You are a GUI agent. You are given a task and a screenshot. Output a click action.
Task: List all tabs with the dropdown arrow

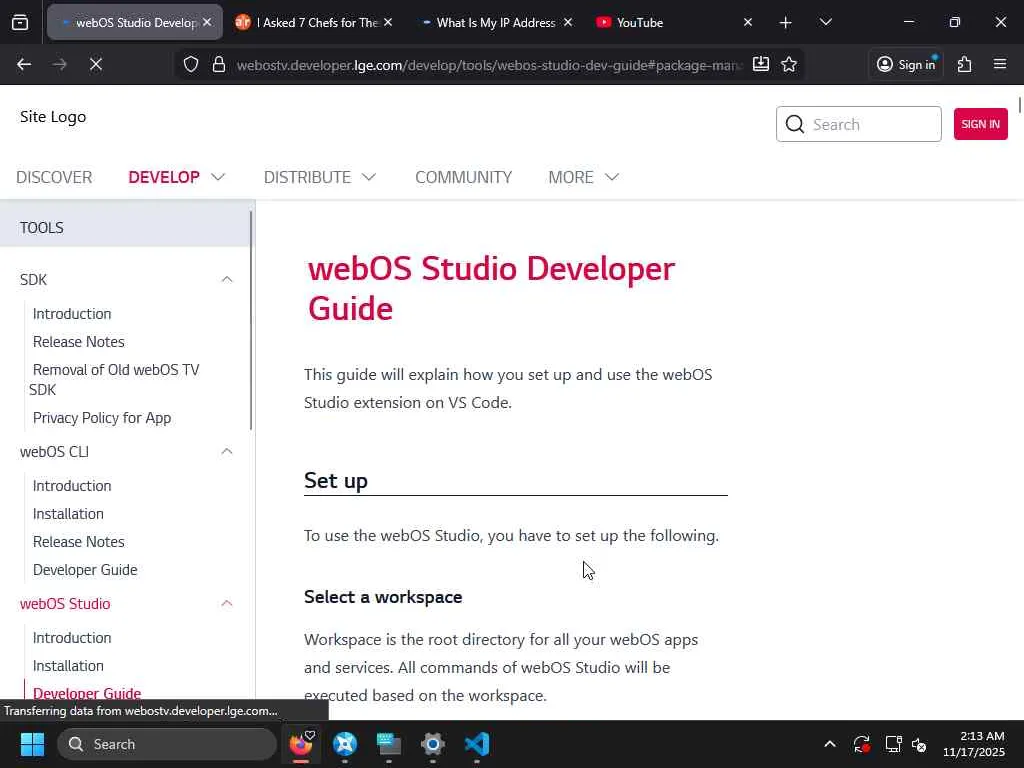[x=825, y=23]
